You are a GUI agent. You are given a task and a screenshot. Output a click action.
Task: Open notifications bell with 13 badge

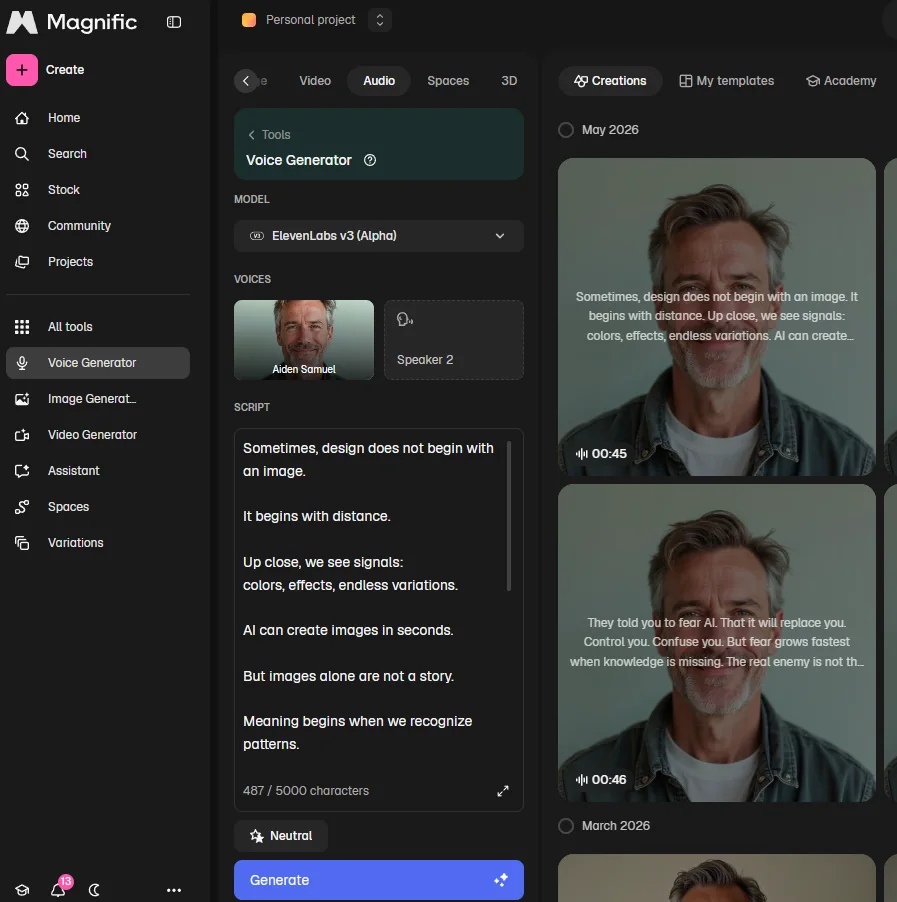tap(59, 889)
